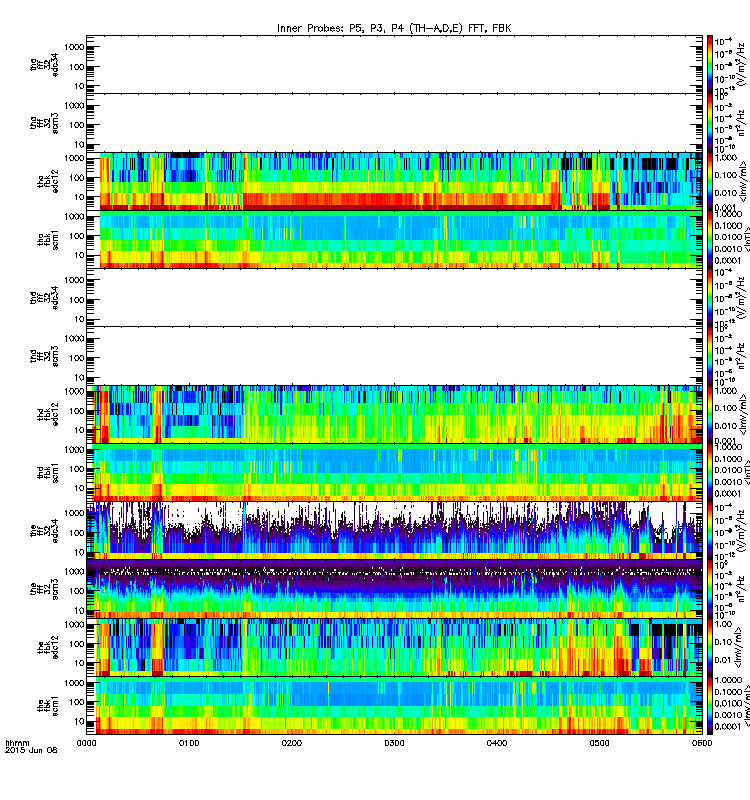
Task: Select the 0400 time tick label
Action: click(497, 743)
